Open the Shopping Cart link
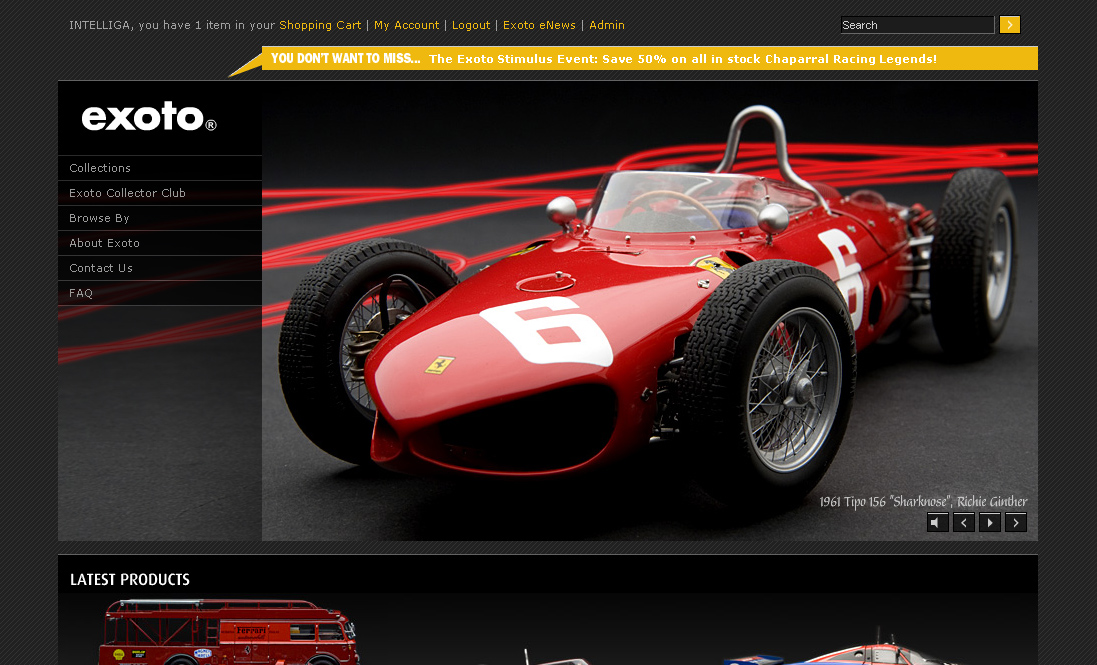Screen dimensions: 1097x665 point(320,25)
